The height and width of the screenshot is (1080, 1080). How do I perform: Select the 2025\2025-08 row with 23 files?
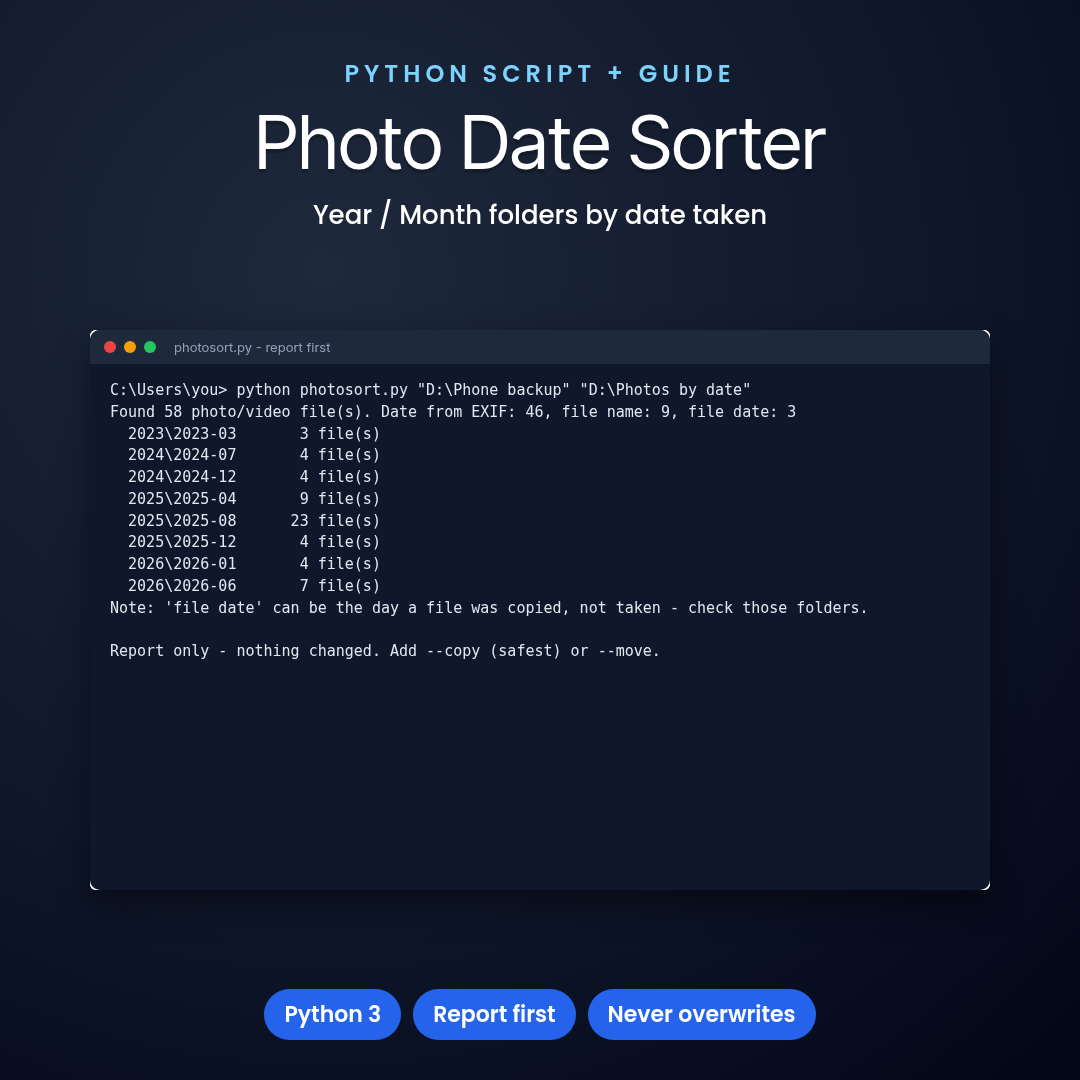(x=253, y=521)
